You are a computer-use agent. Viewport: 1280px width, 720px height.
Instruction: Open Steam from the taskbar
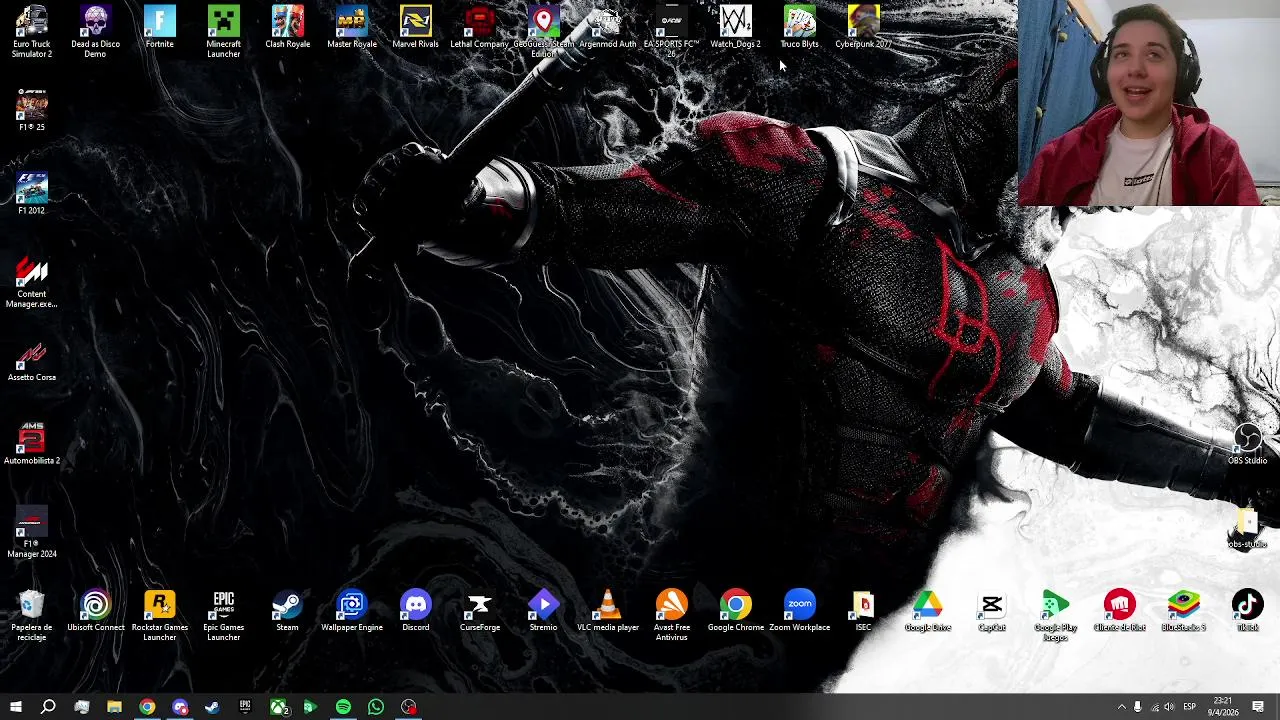point(212,707)
